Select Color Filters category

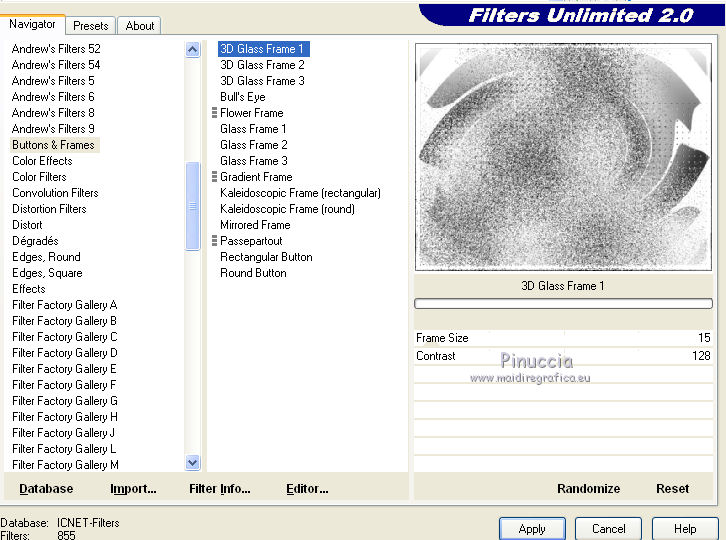39,176
